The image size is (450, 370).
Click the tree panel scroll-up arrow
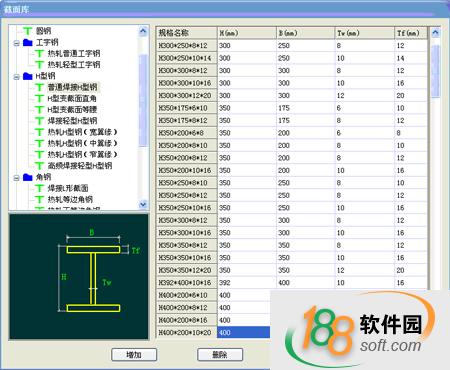coord(143,31)
